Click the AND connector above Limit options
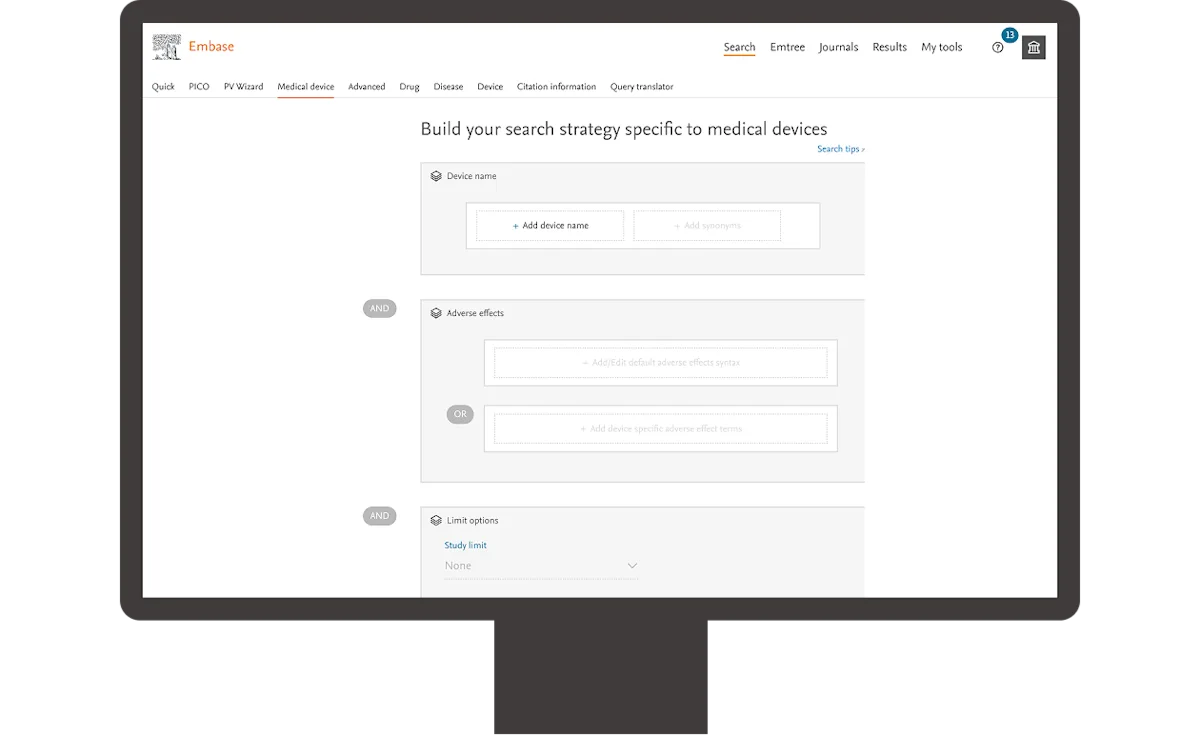This screenshot has height=735, width=1200. coord(379,516)
